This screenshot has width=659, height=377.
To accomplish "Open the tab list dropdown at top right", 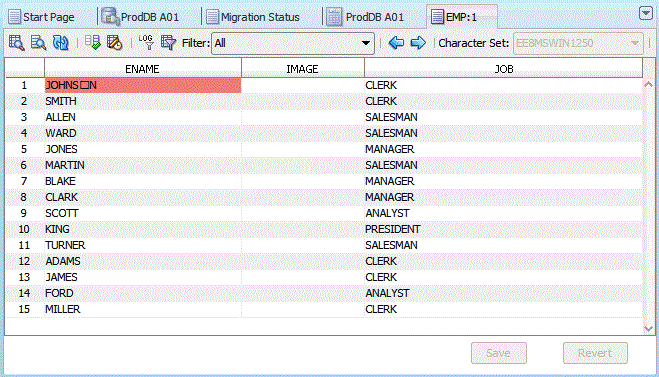I will click(646, 13).
